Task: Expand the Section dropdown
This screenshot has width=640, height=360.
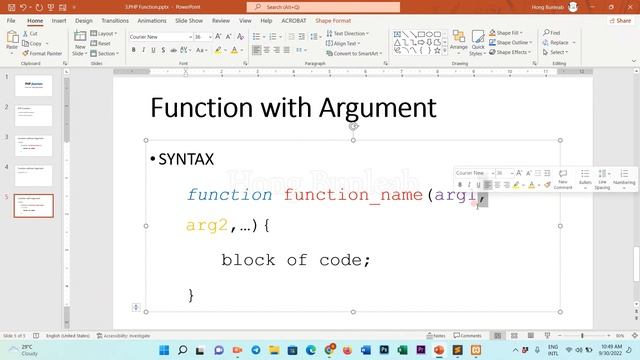Action: [104, 53]
